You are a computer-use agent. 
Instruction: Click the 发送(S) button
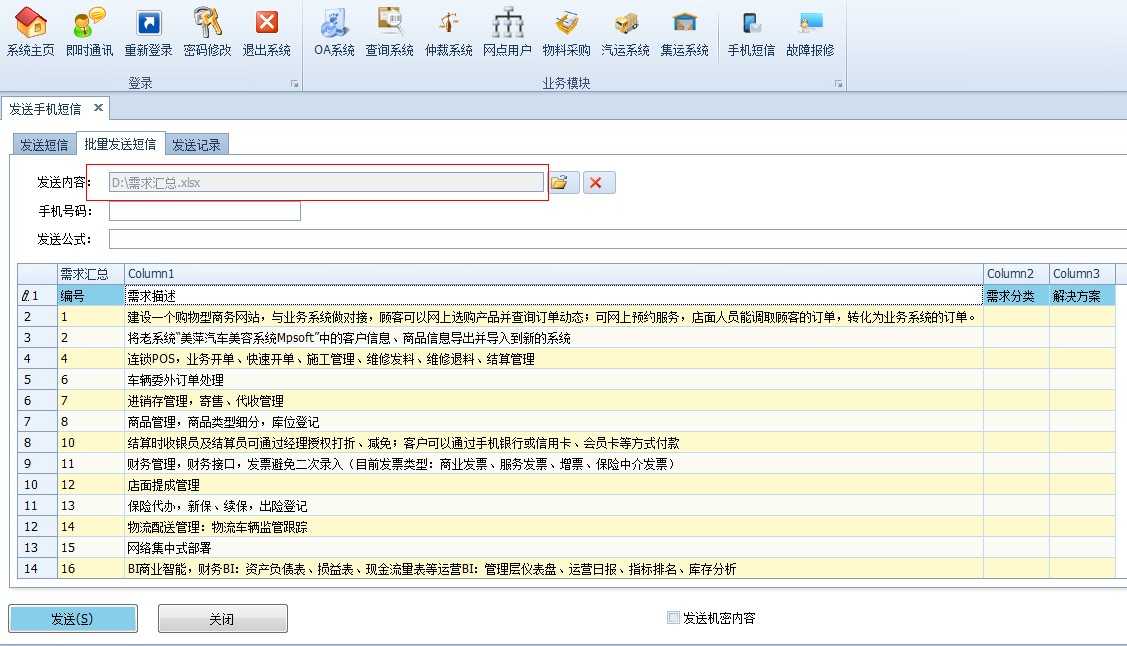73,619
